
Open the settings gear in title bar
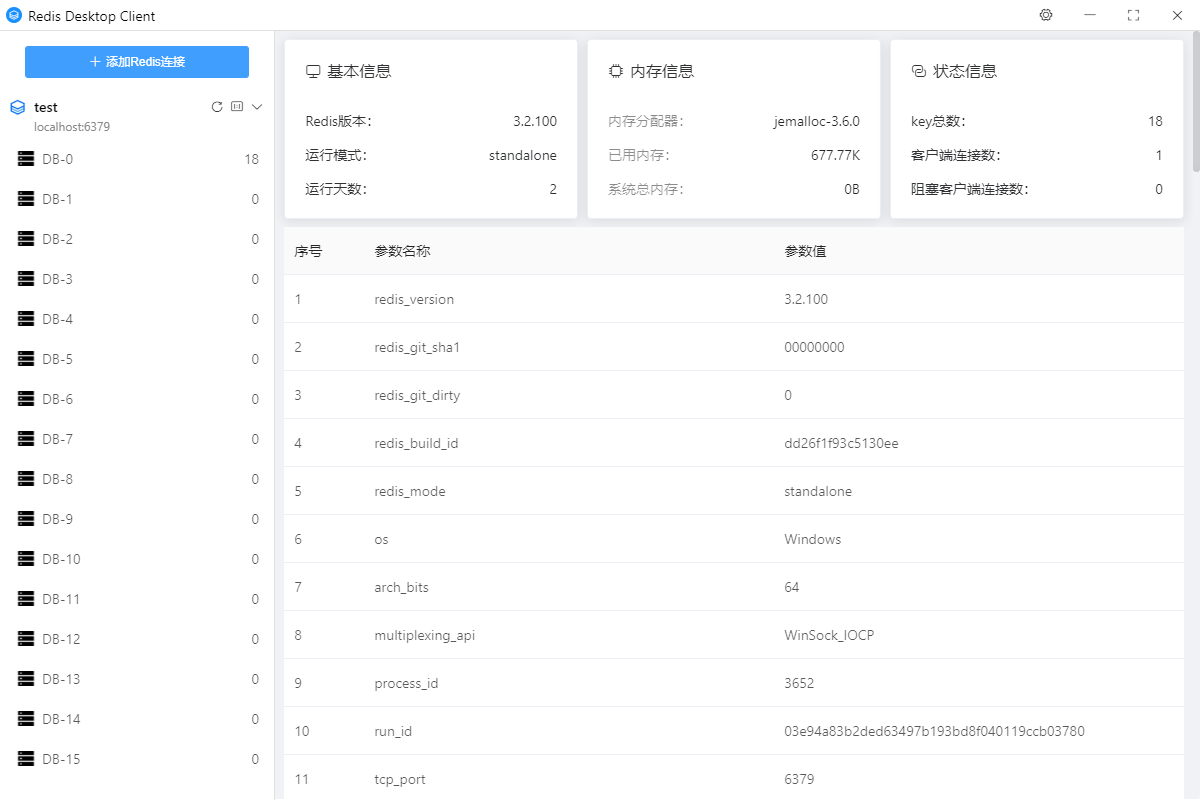(1046, 15)
